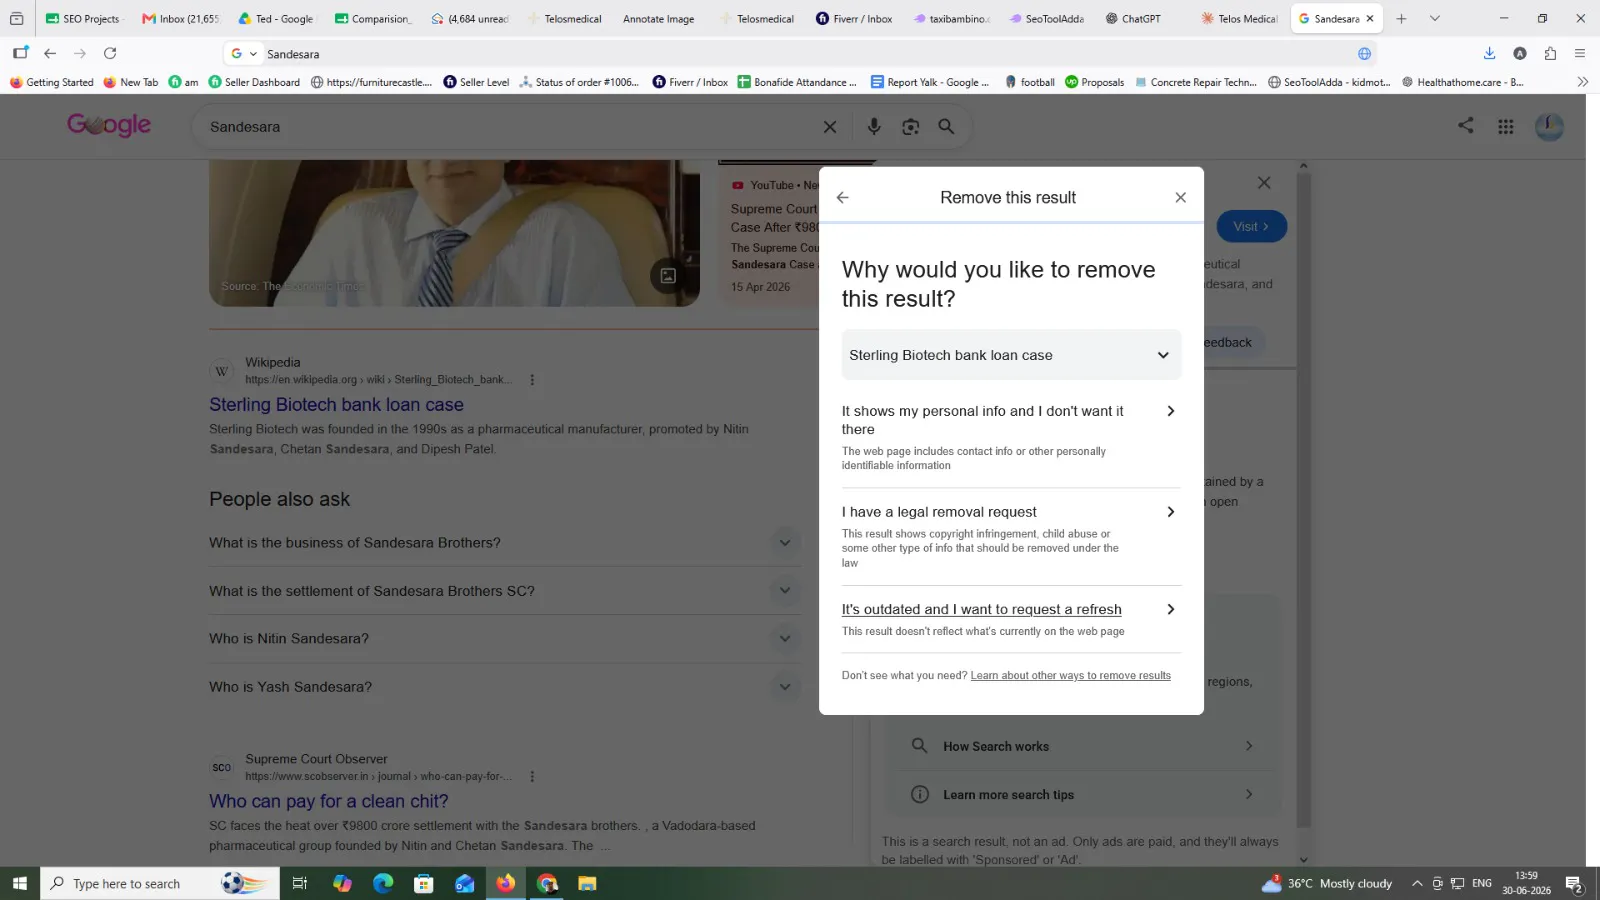Open 'Who can pay for a clean chit?' result
1600x900 pixels.
point(328,802)
